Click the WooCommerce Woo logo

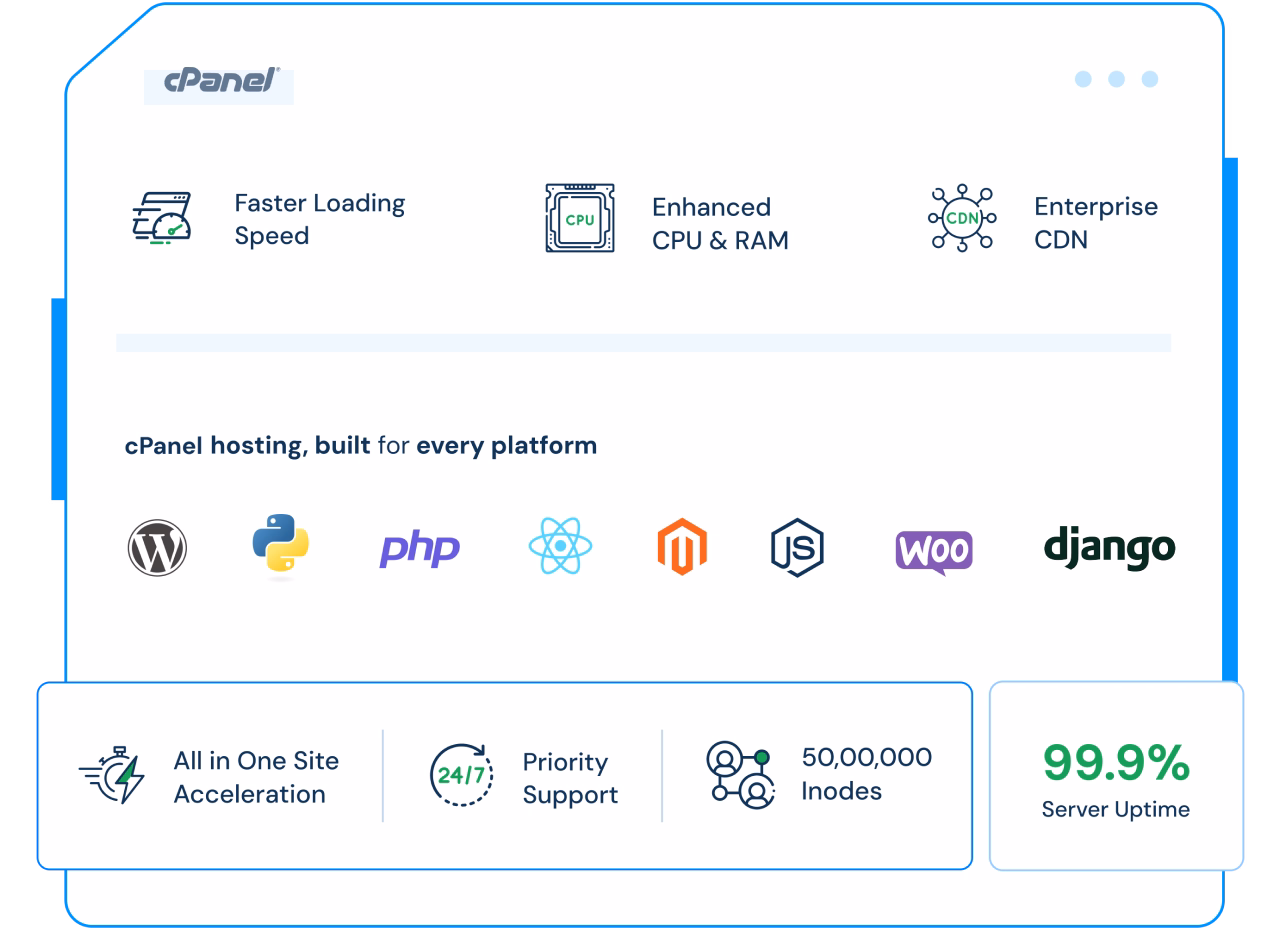pyautogui.click(x=933, y=550)
